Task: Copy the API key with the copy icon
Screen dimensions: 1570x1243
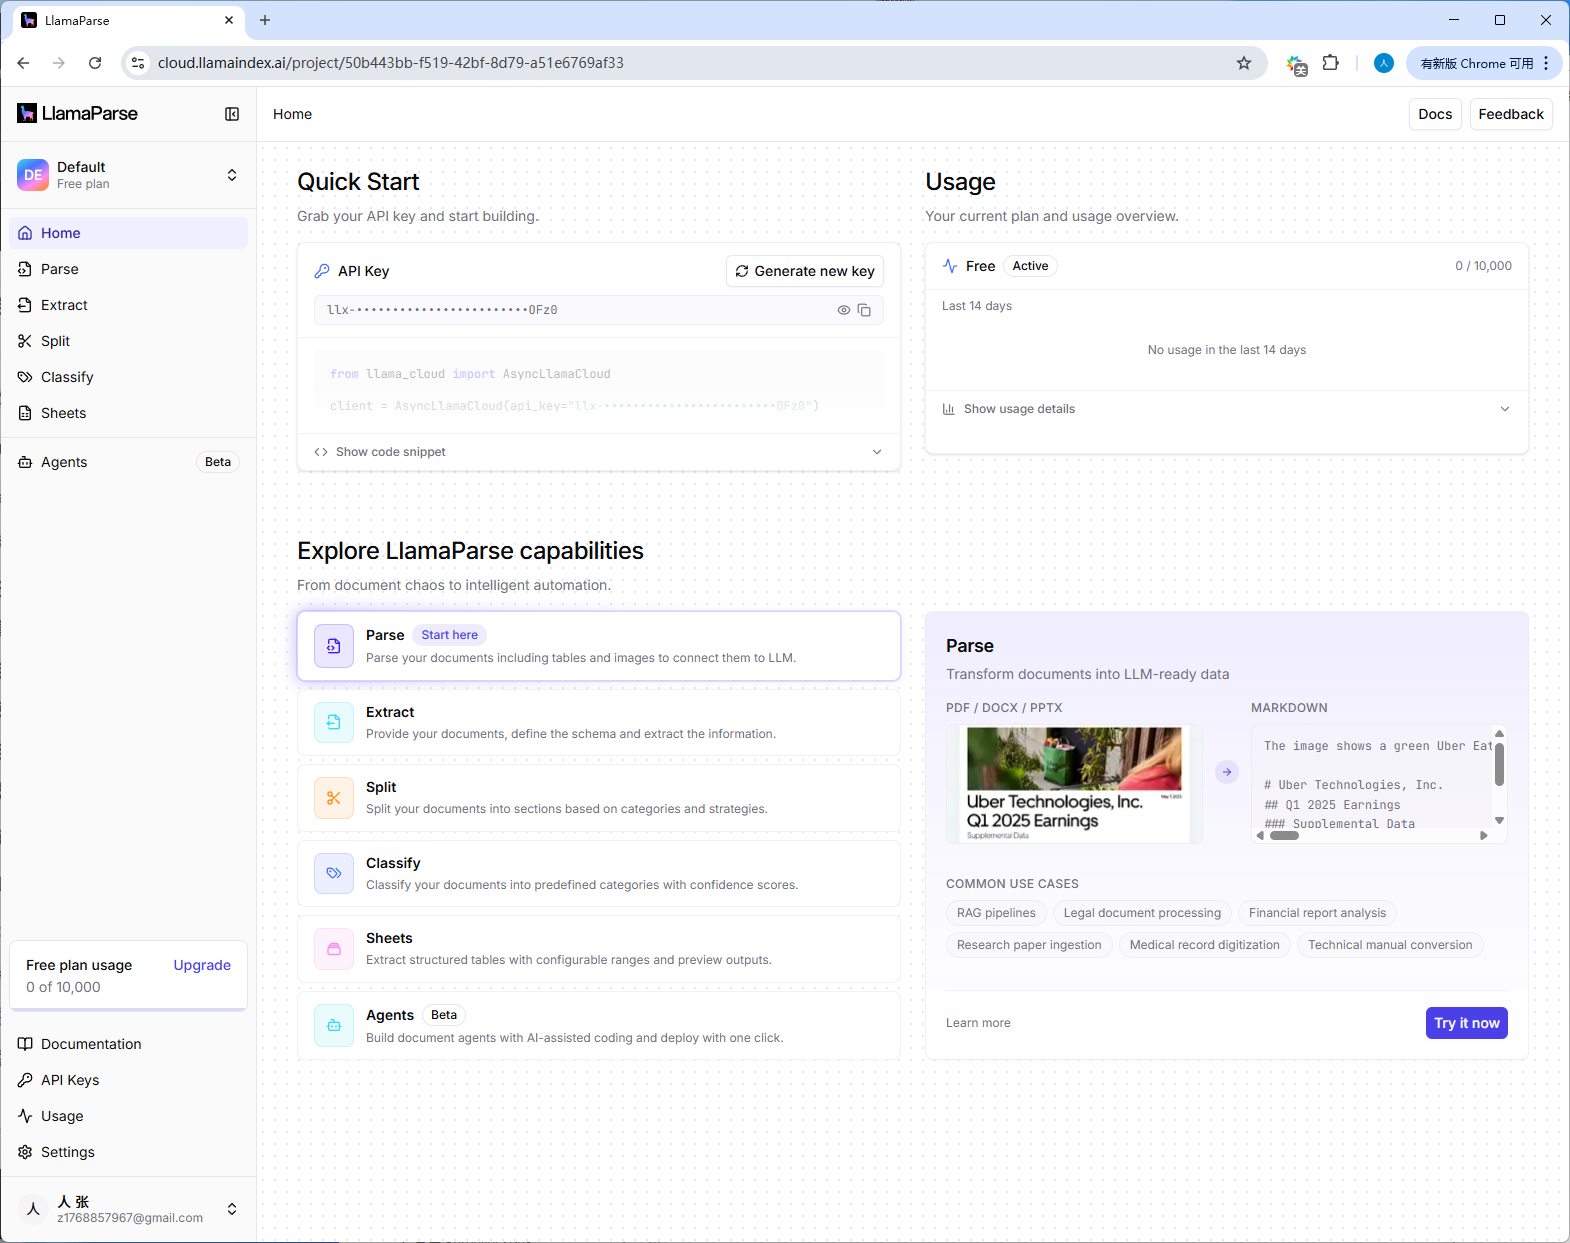Action: coord(865,310)
